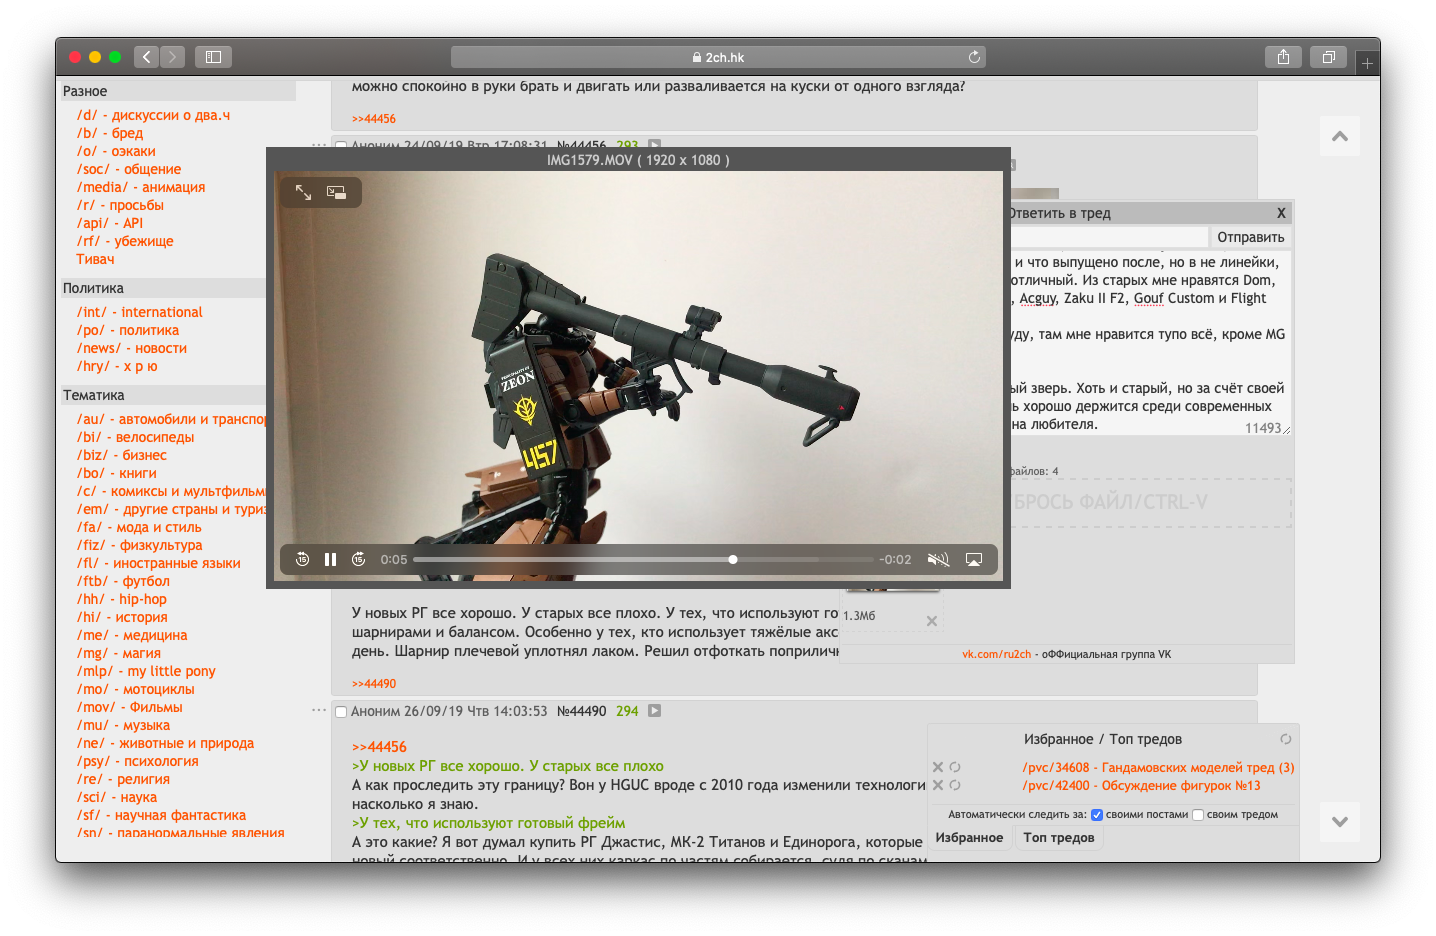Open the /api/ - API link
Viewport: 1436px width, 936px height.
click(x=110, y=223)
